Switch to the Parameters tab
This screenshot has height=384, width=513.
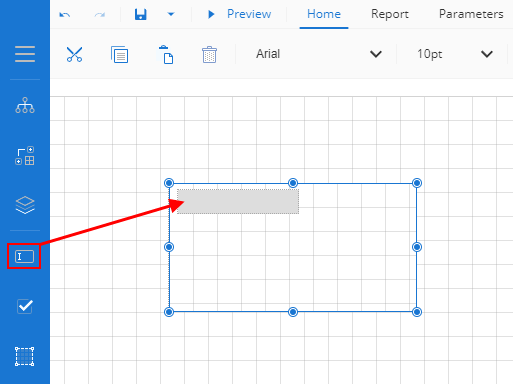pyautogui.click(x=471, y=14)
